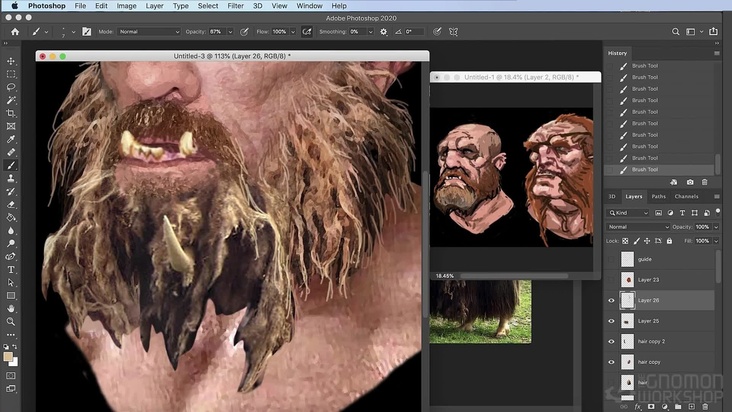Add layer mask from Layers panel
Screen dimensions: 732x412
coord(651,407)
